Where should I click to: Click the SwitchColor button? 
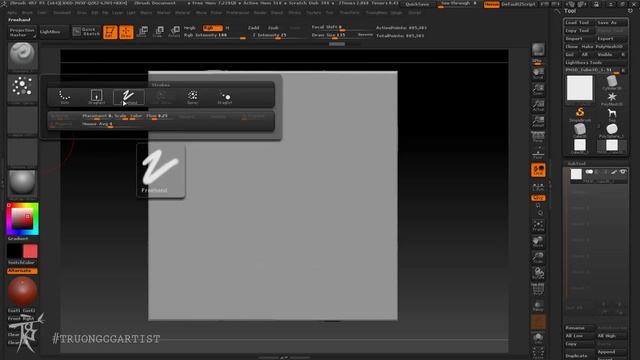[x=22, y=262]
